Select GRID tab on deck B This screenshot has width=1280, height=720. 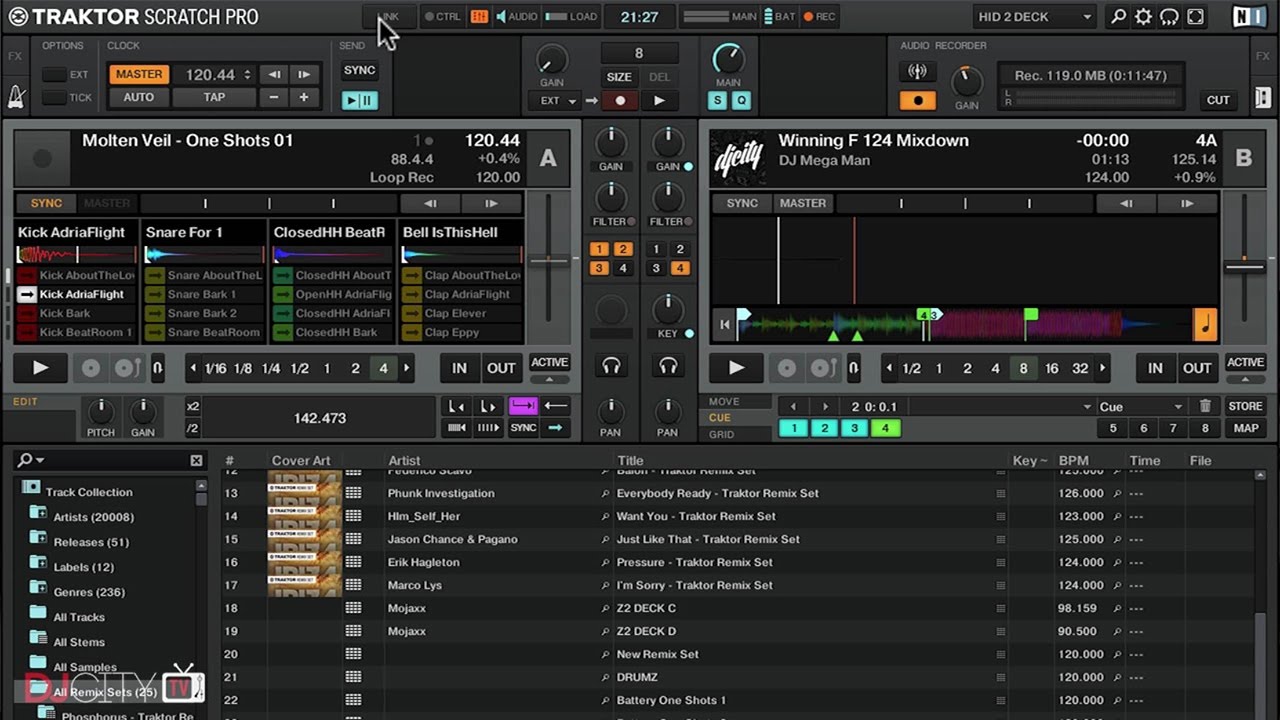[721, 434]
